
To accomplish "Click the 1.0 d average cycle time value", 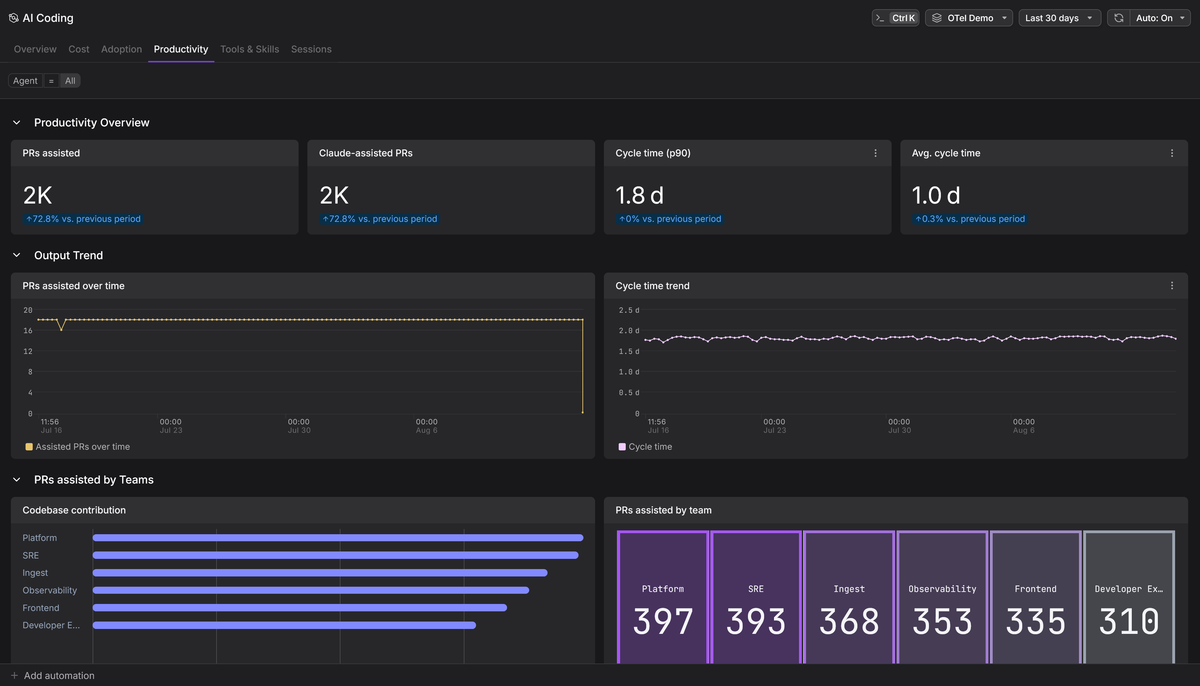I will point(936,195).
